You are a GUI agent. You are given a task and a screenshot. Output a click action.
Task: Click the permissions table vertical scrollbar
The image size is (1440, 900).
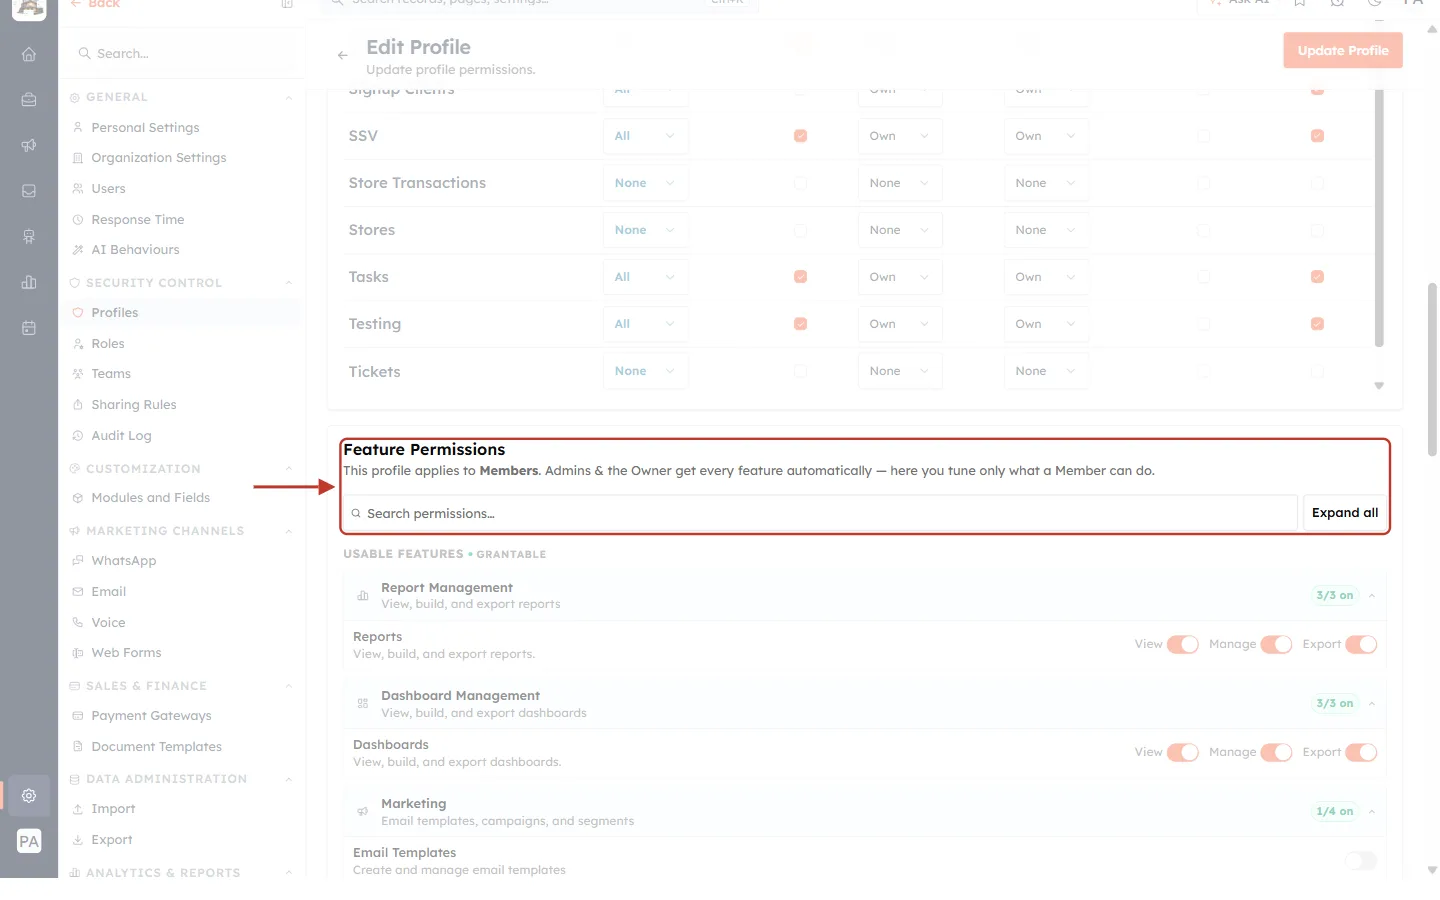[x=1380, y=218]
